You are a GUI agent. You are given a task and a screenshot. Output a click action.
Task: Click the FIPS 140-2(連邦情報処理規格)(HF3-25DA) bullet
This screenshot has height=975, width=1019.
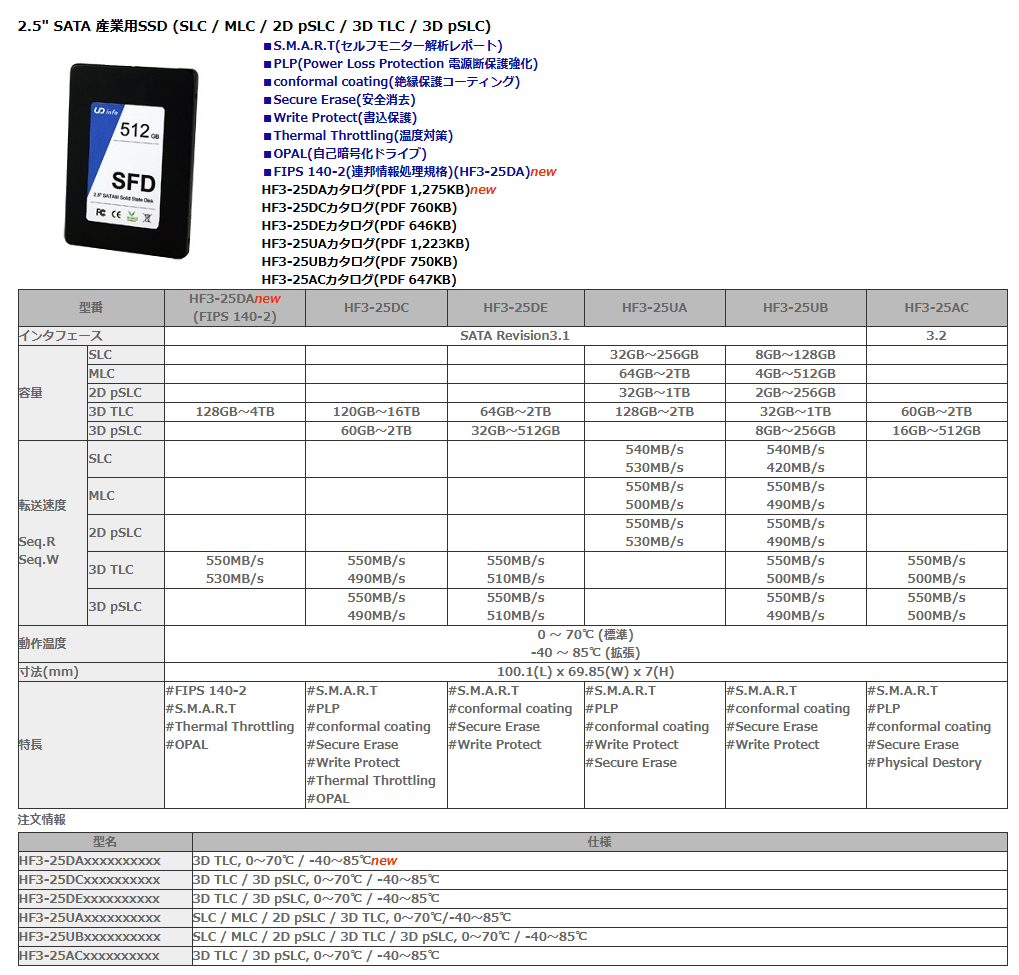point(396,172)
